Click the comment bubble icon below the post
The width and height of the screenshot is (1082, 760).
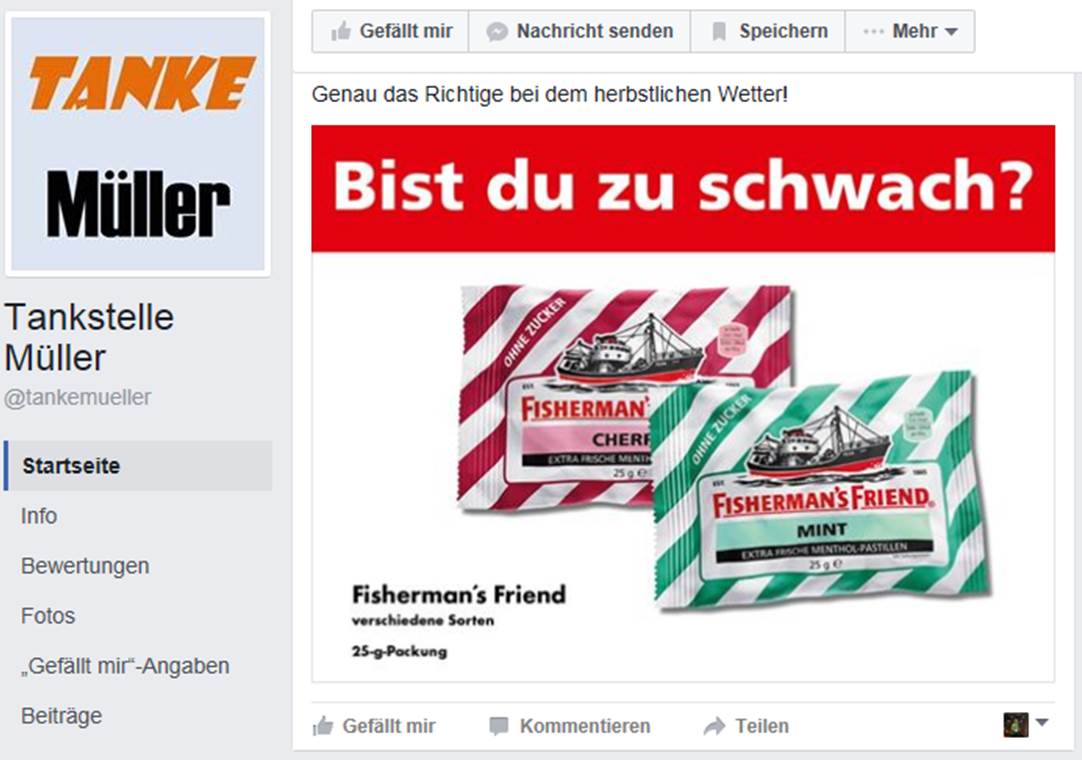click(x=498, y=726)
